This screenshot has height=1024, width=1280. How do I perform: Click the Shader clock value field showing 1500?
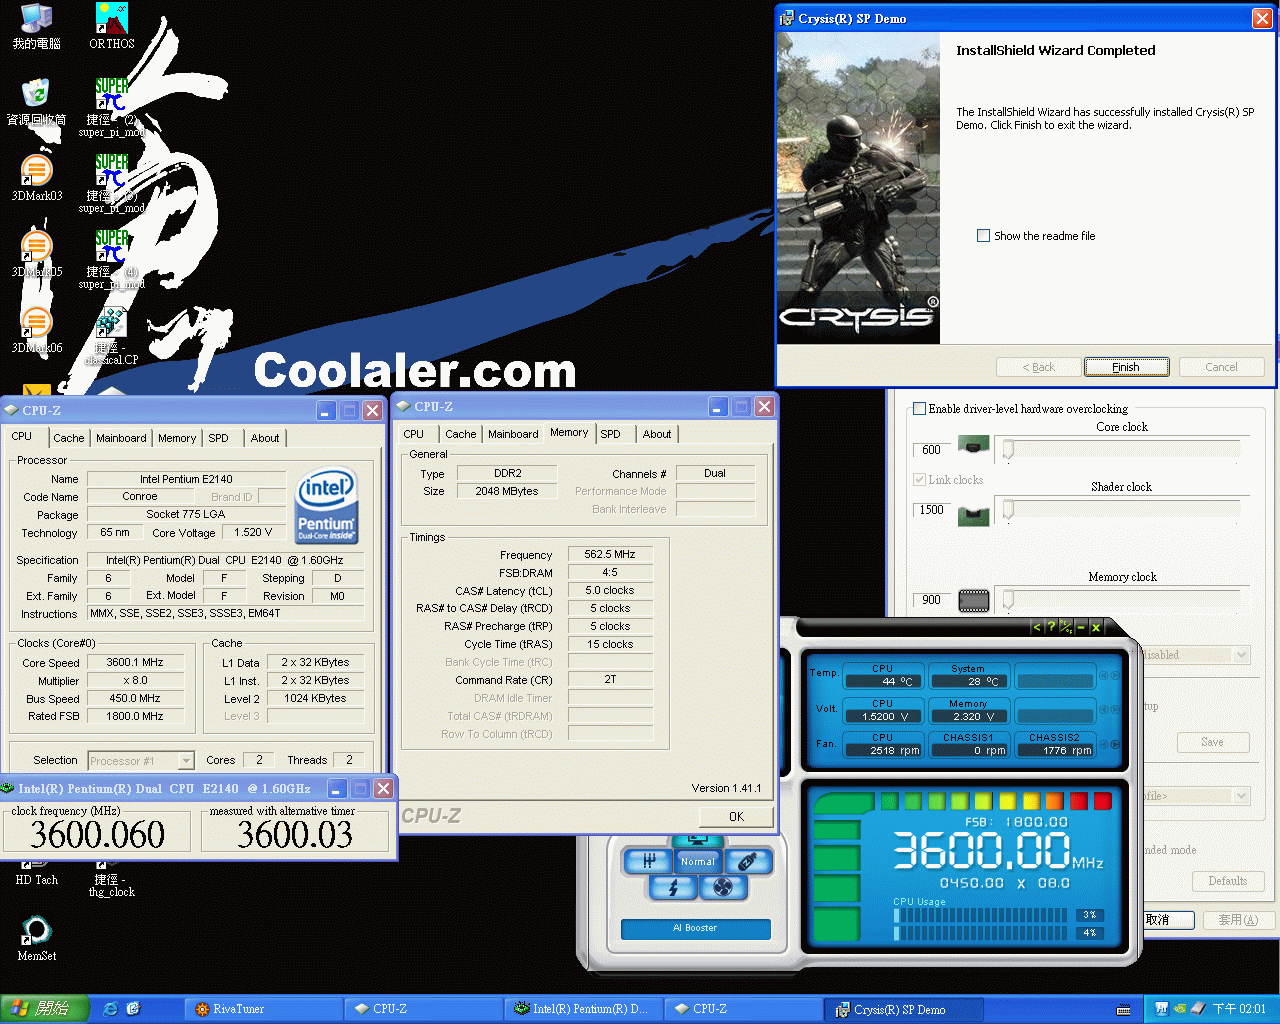[x=931, y=510]
